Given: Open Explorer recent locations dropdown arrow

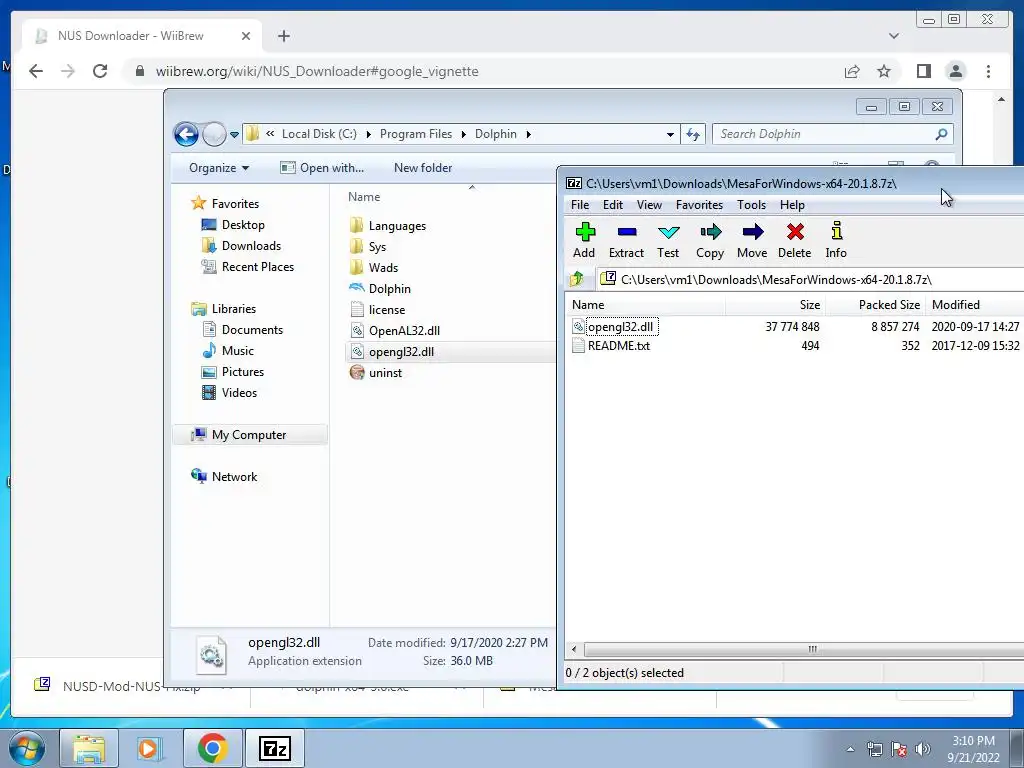Looking at the screenshot, I should (x=234, y=135).
